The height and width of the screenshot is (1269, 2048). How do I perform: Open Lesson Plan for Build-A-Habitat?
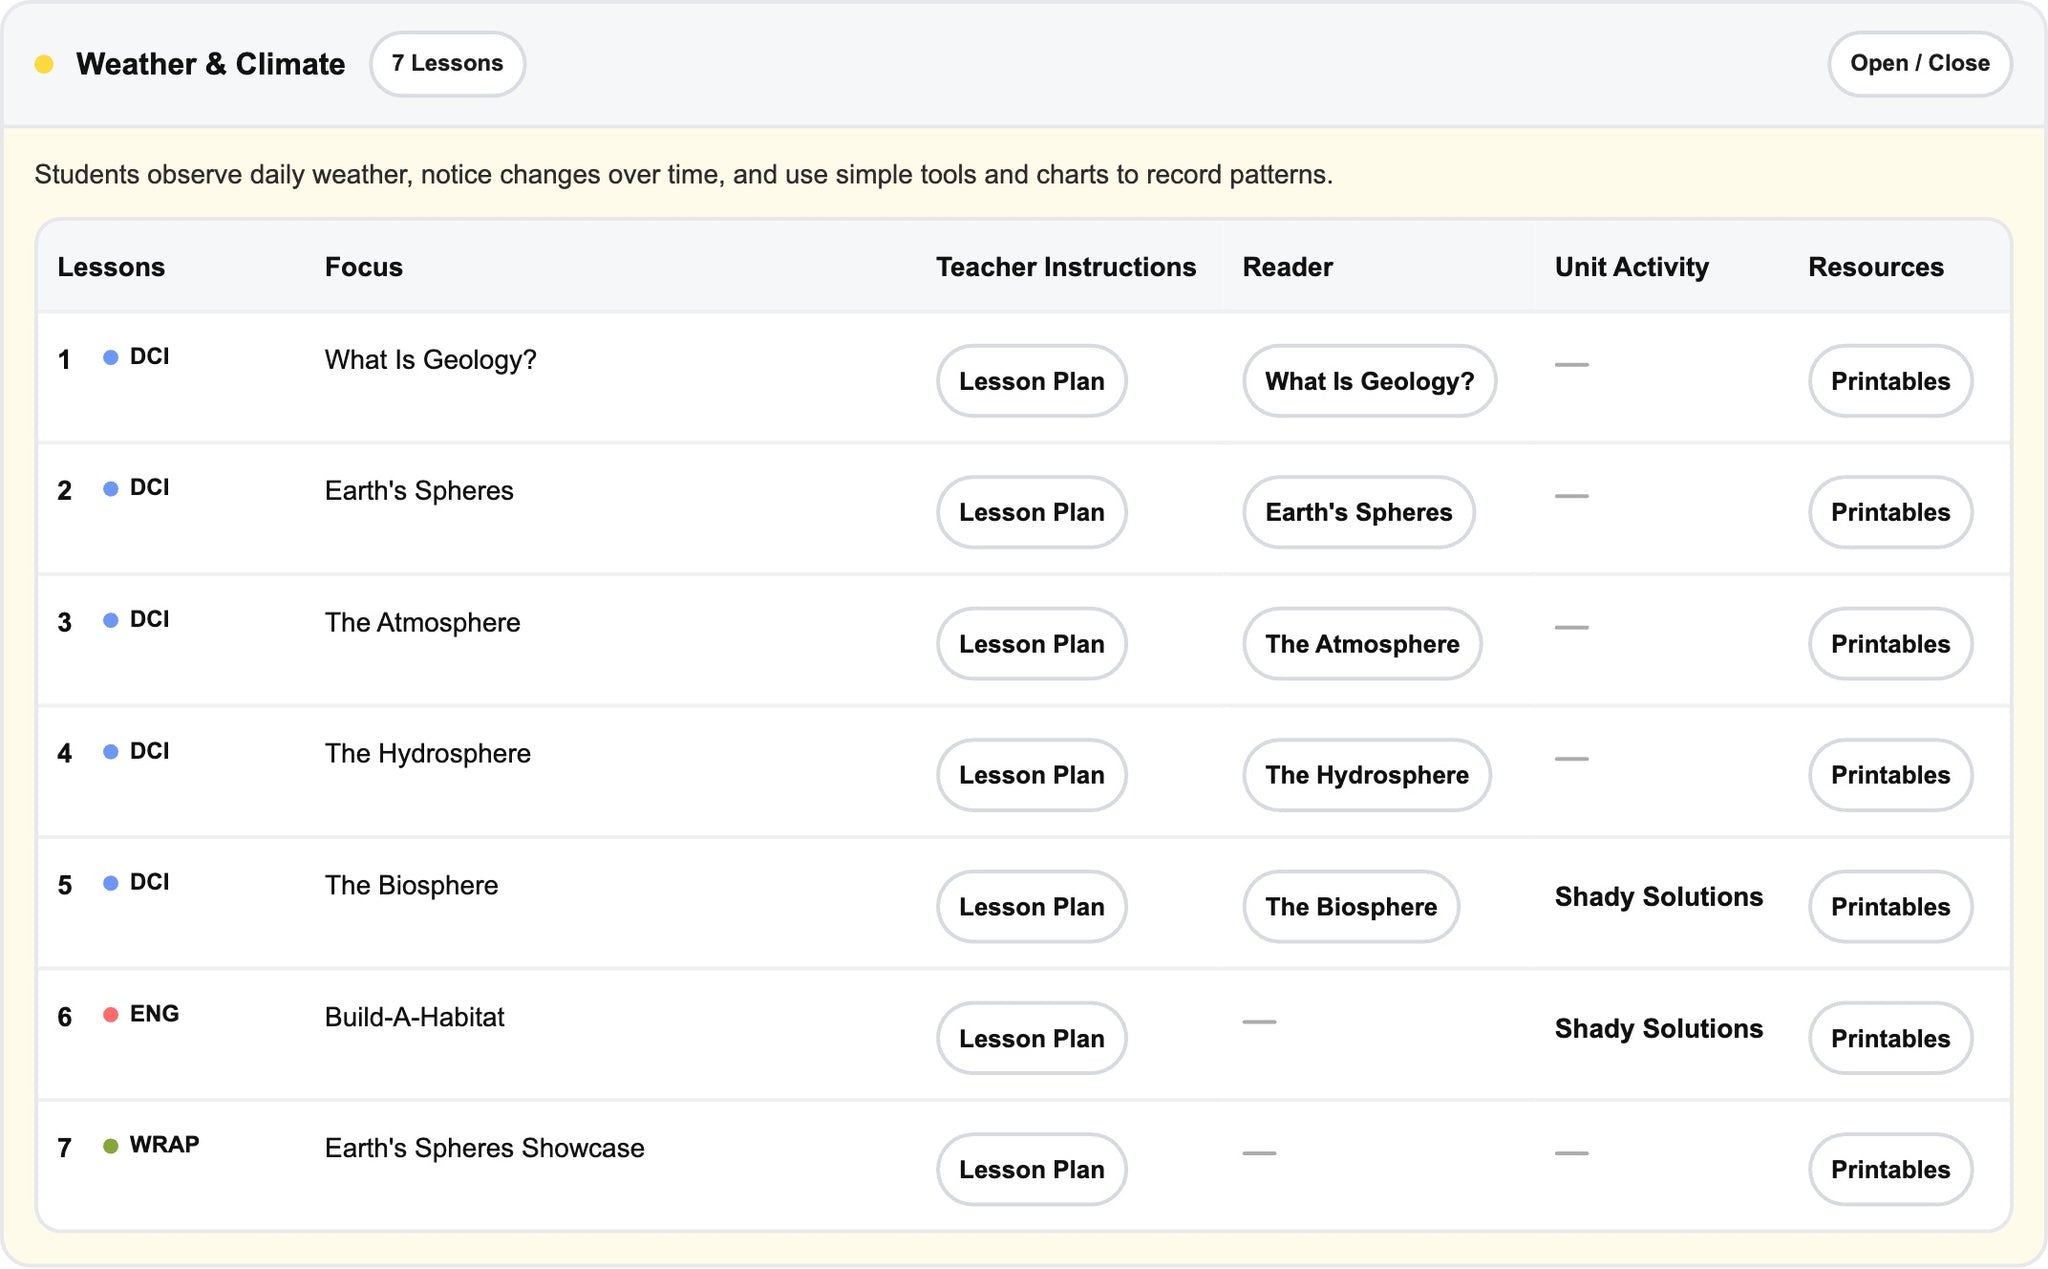click(x=1031, y=1038)
